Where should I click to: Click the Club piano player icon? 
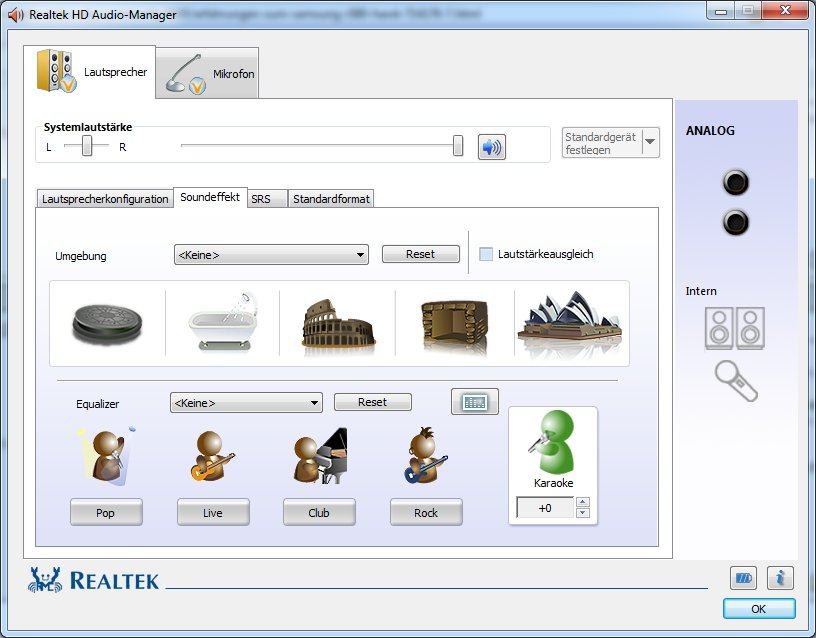[320, 456]
